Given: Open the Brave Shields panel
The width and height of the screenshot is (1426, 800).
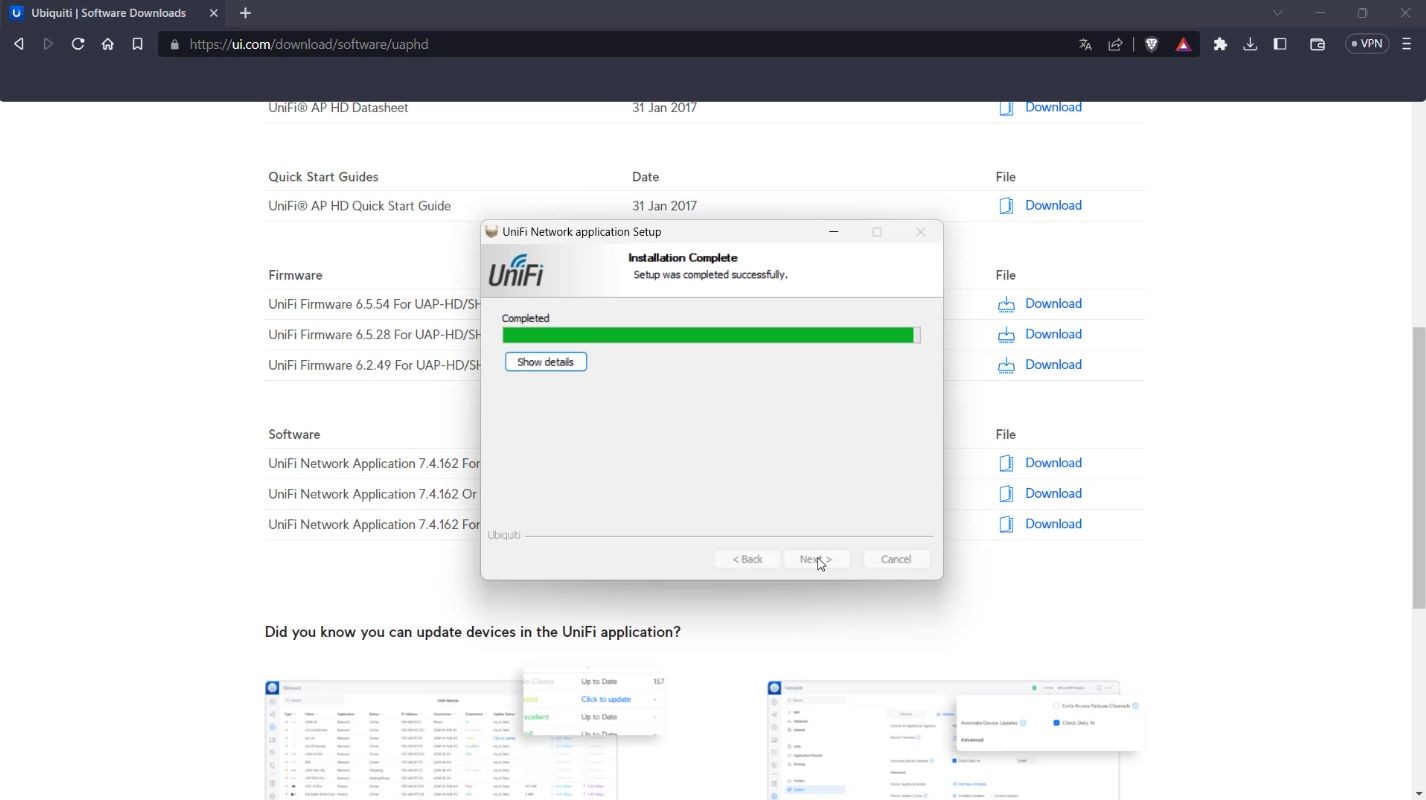Looking at the screenshot, I should [1151, 44].
